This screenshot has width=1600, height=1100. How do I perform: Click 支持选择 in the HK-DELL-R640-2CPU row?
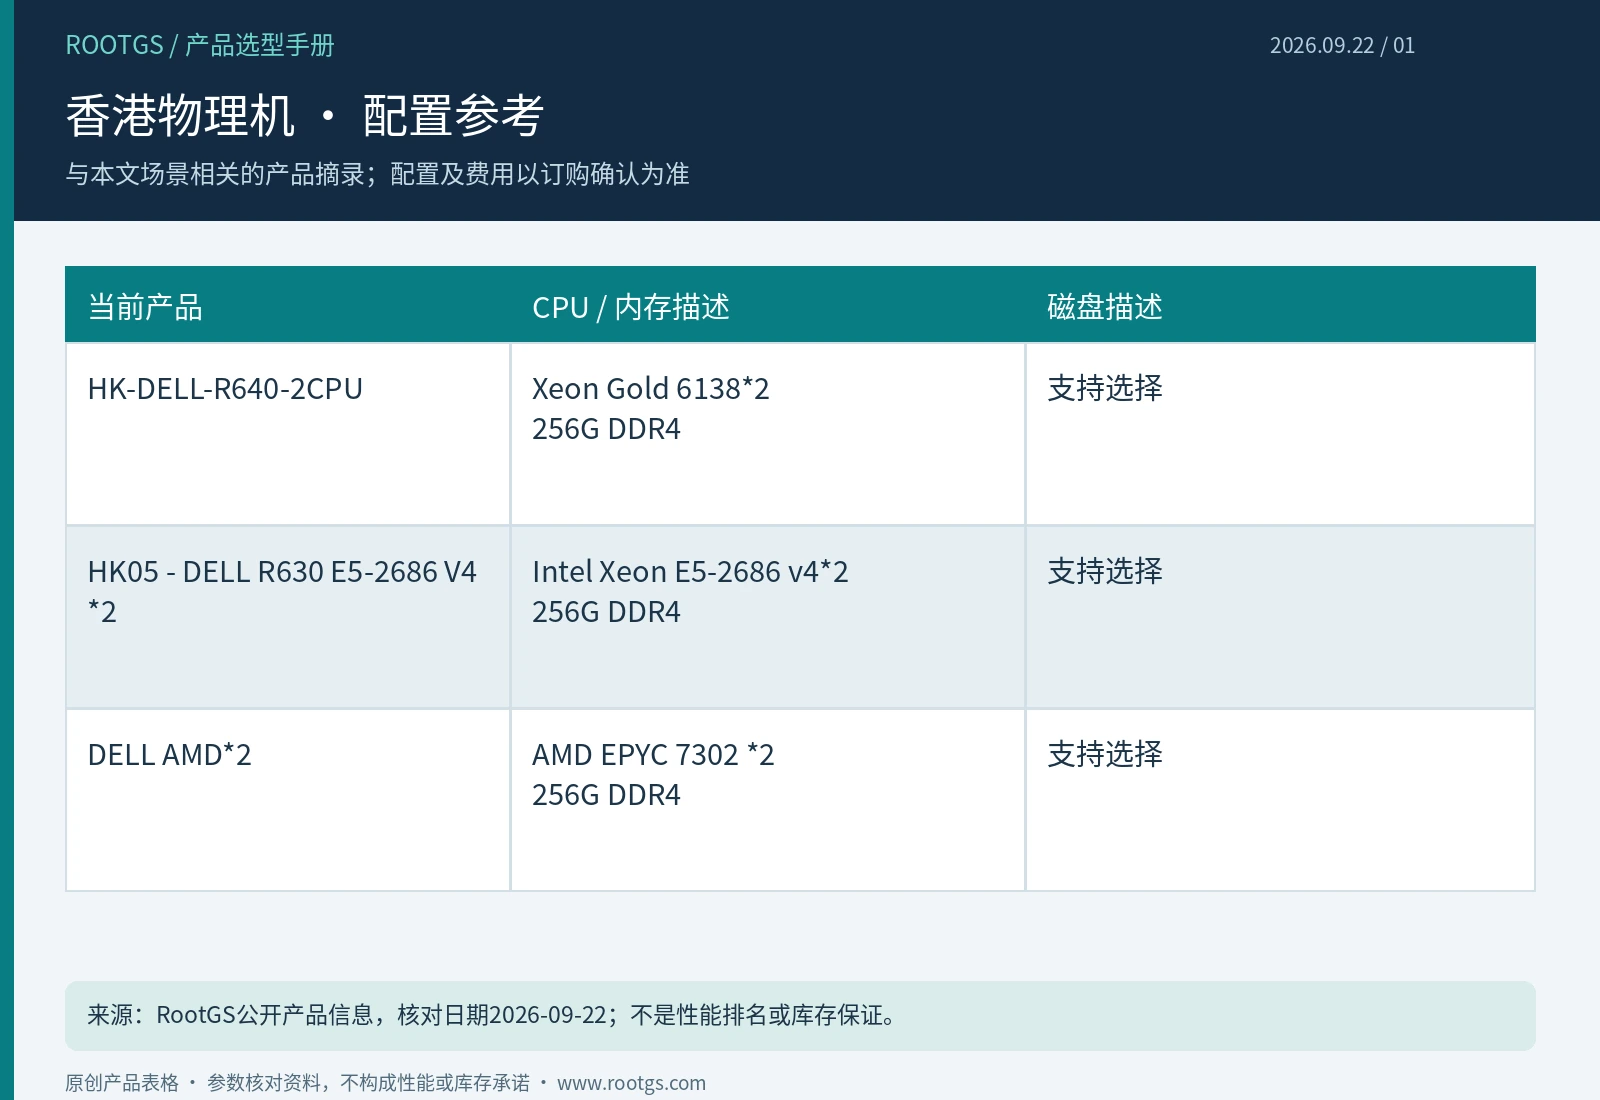(x=1105, y=388)
